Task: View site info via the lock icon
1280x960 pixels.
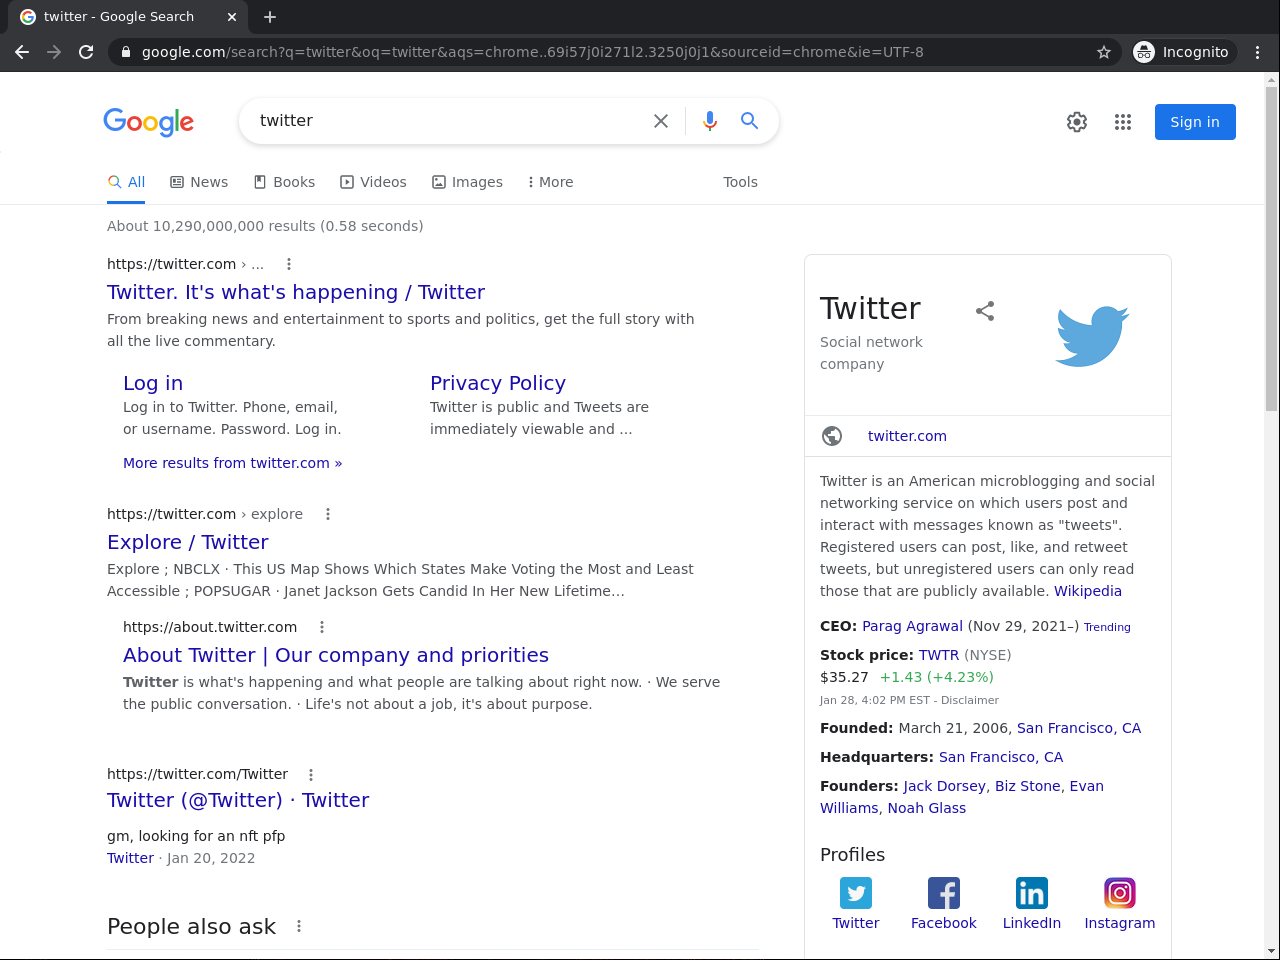Action: (126, 52)
